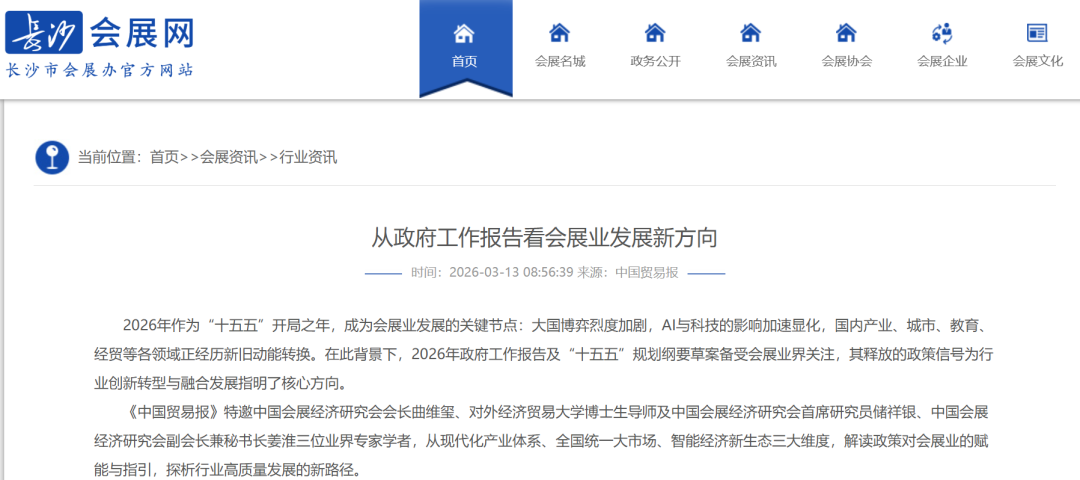The width and height of the screenshot is (1080, 480).
Task: Open the 首页 navigation tab
Action: 465,48
